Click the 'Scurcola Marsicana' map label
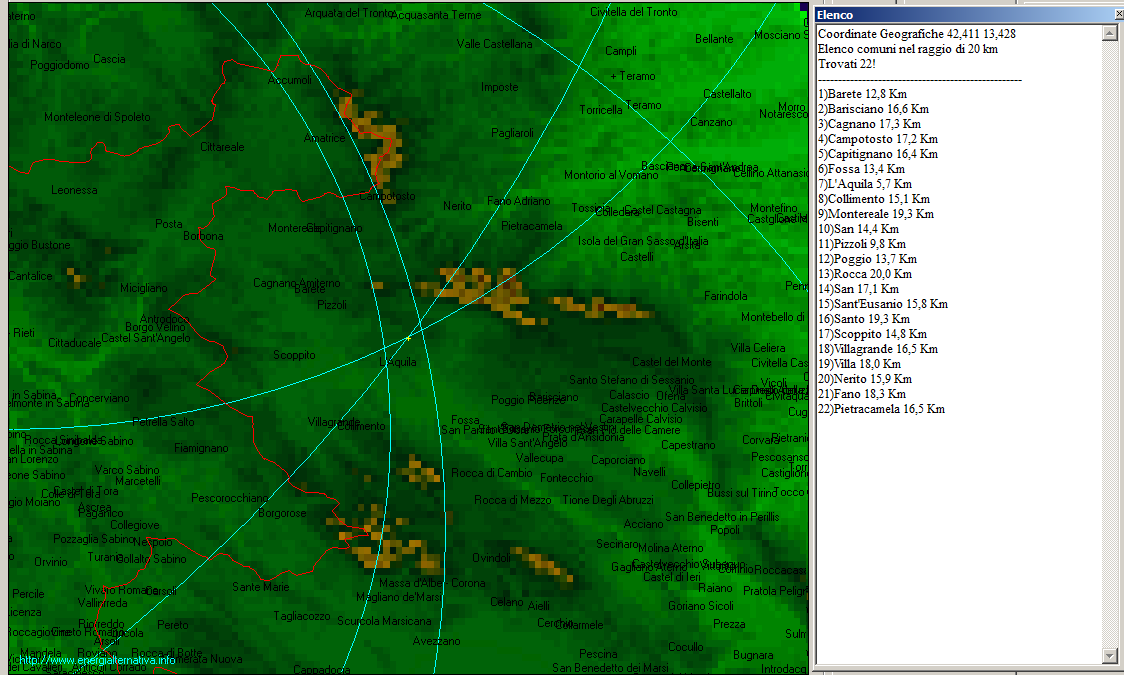Image resolution: width=1124 pixels, height=675 pixels. pos(384,621)
